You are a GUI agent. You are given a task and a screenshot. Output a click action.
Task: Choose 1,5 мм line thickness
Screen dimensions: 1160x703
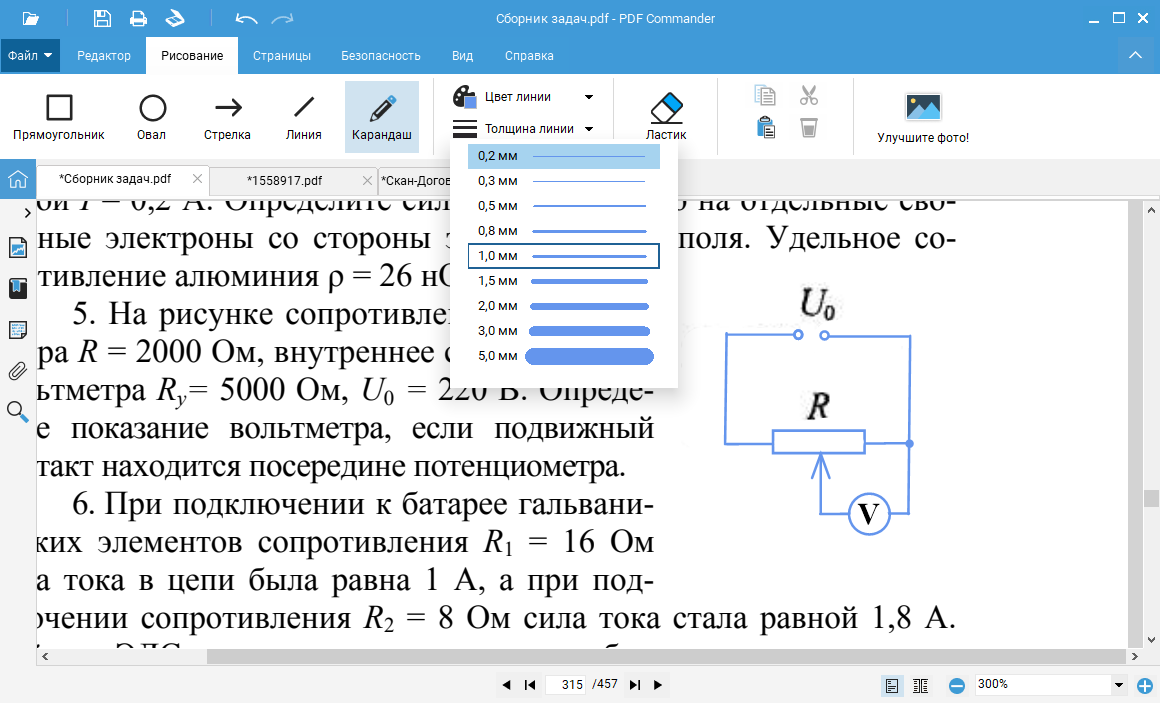pyautogui.click(x=564, y=281)
